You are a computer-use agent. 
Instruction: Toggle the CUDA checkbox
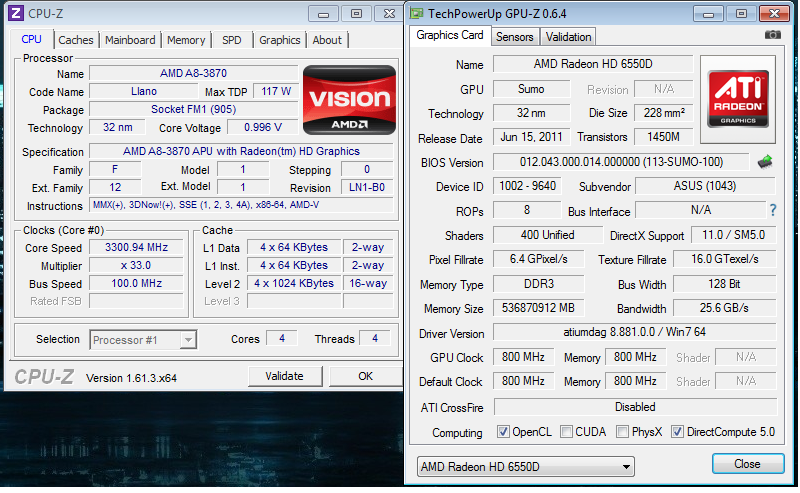tap(566, 432)
